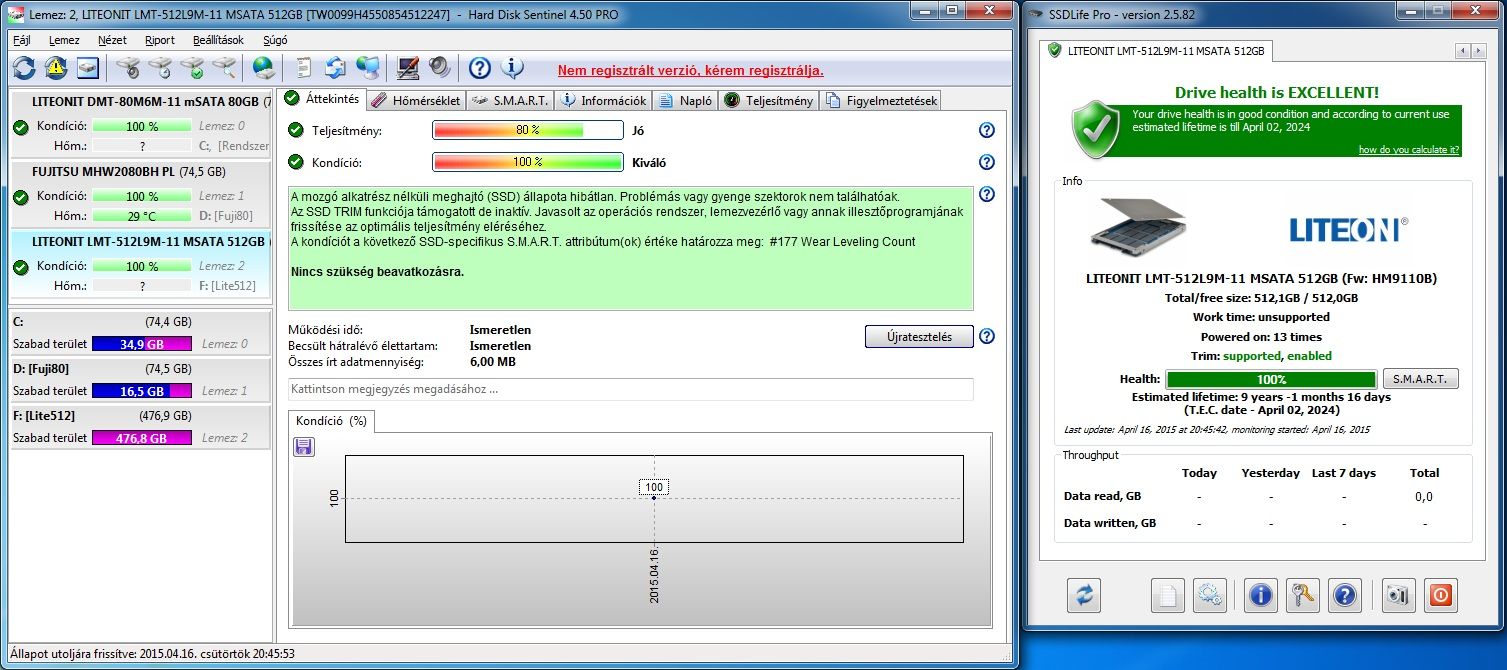Switch to the Teljesítmény tab
Screen dimensions: 1507x670
[768, 100]
